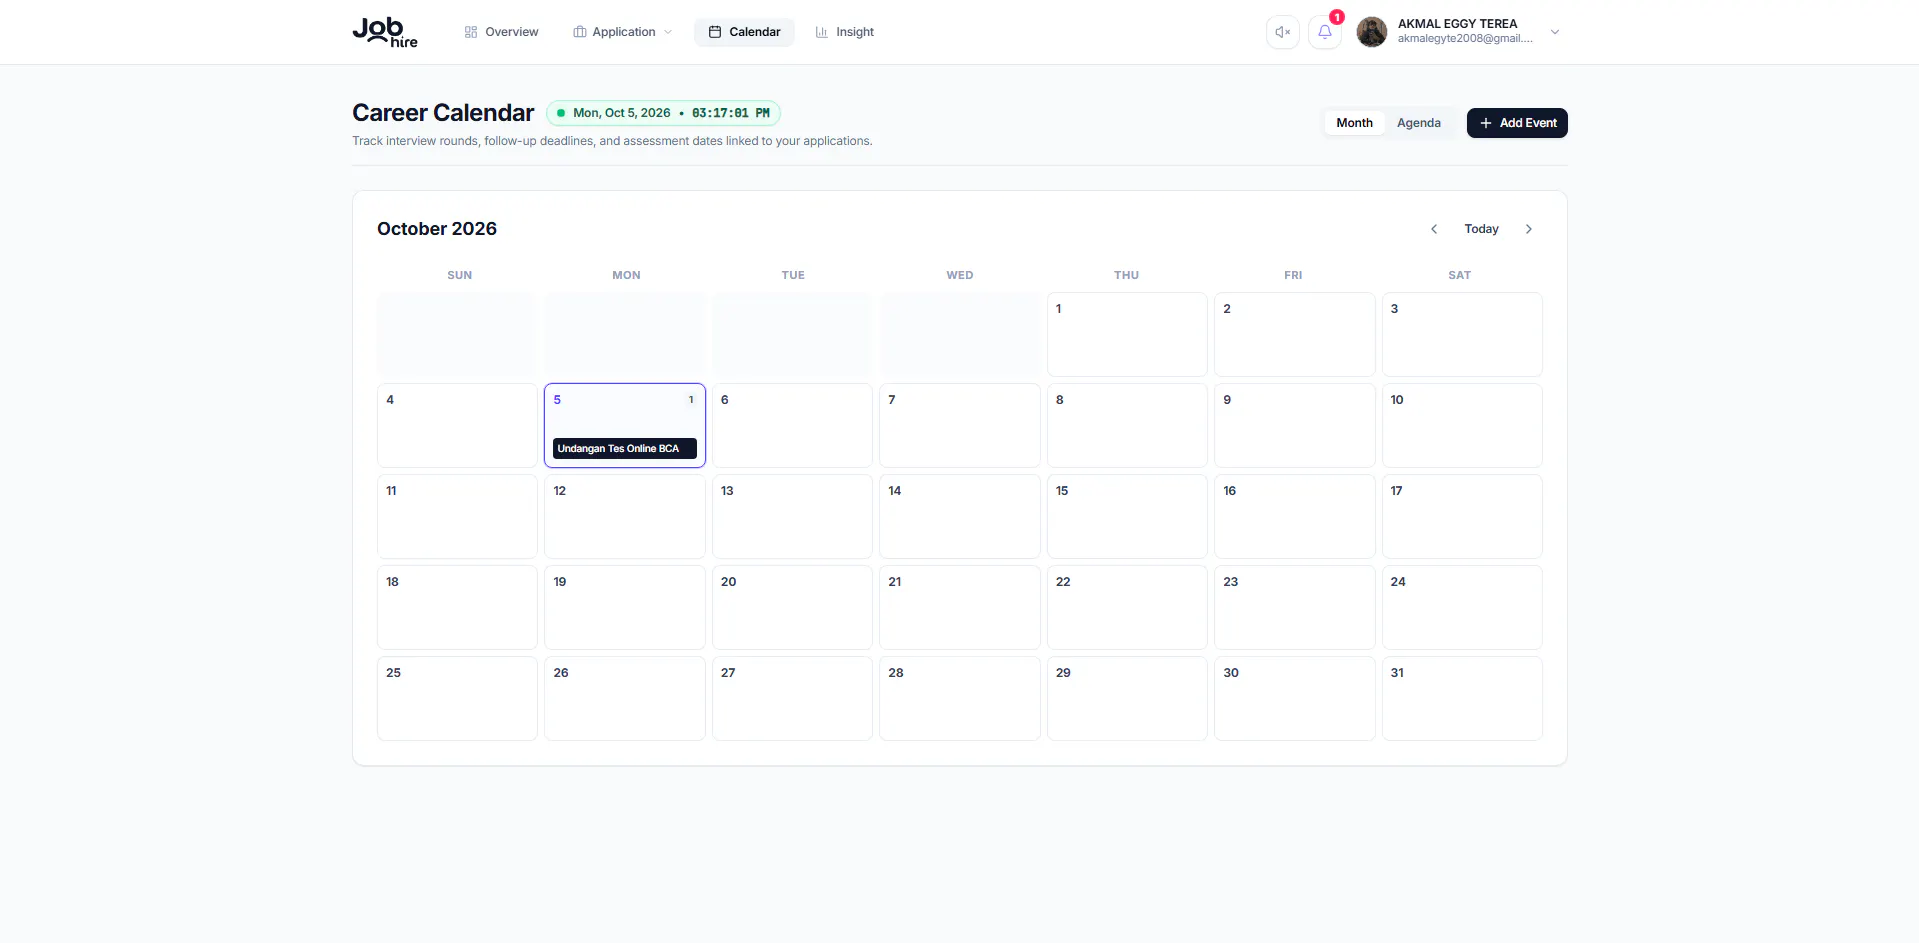Click the AKMAL EGGY TEREA user name

tap(1457, 24)
